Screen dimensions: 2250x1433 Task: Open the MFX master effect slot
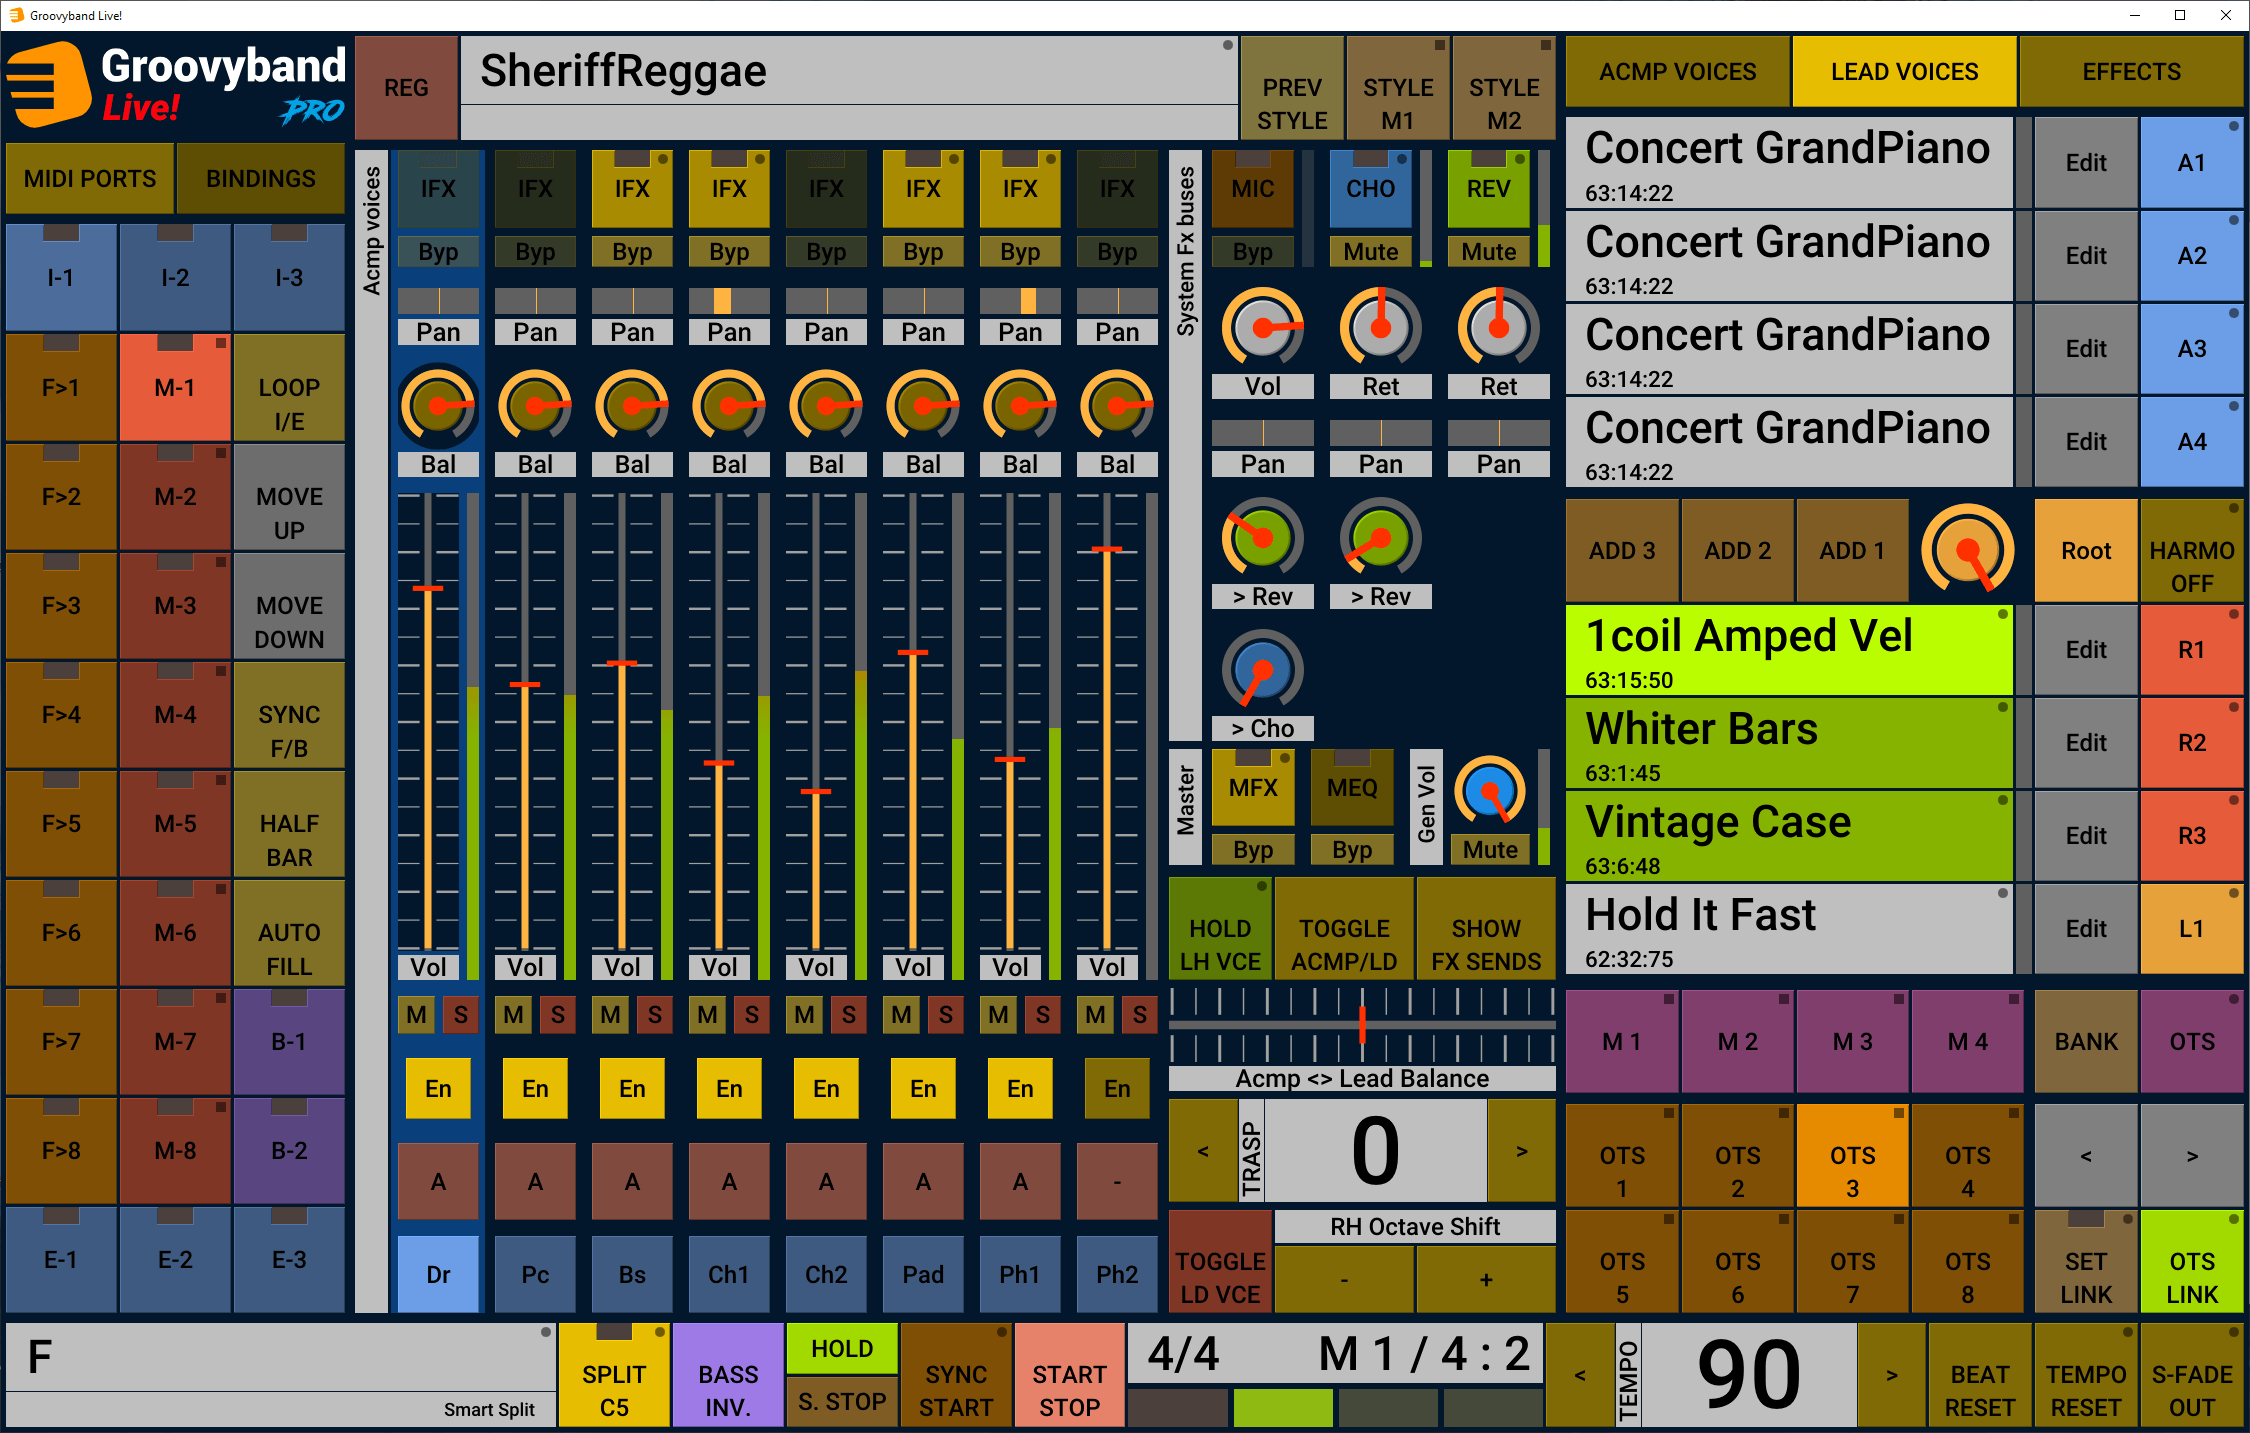1253,787
